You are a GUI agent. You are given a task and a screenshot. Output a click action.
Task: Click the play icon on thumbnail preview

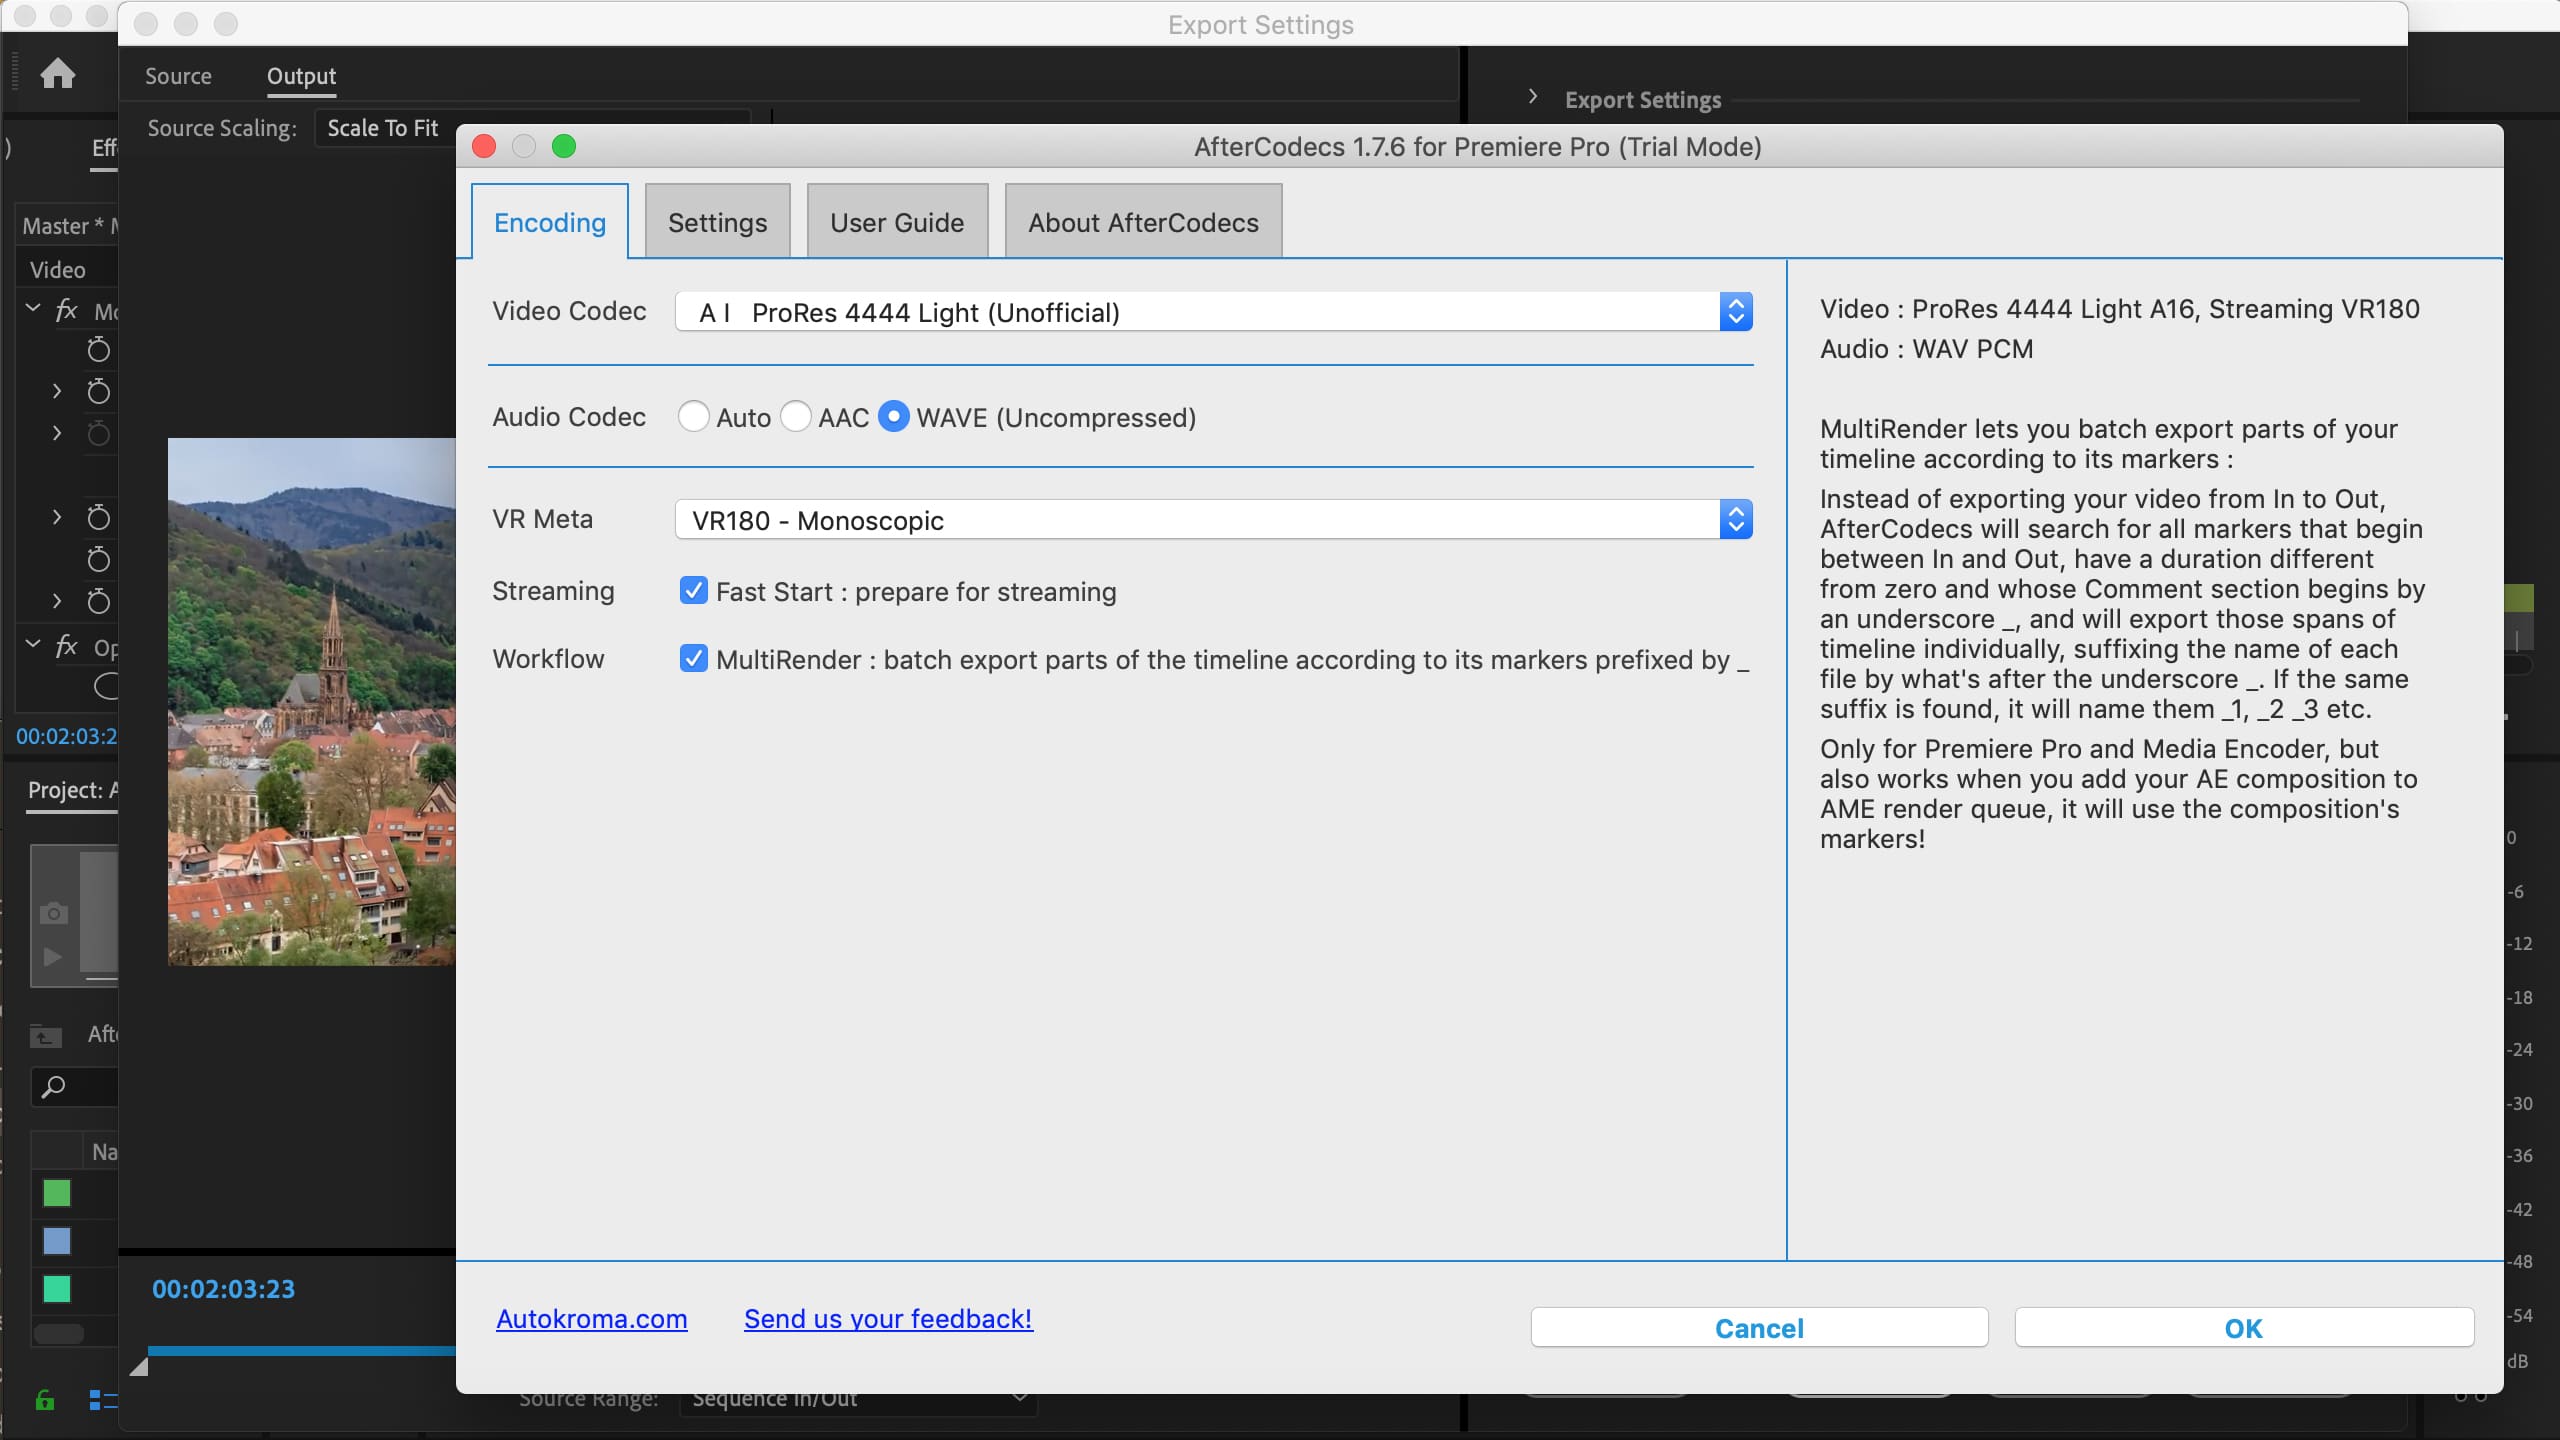pos(52,957)
